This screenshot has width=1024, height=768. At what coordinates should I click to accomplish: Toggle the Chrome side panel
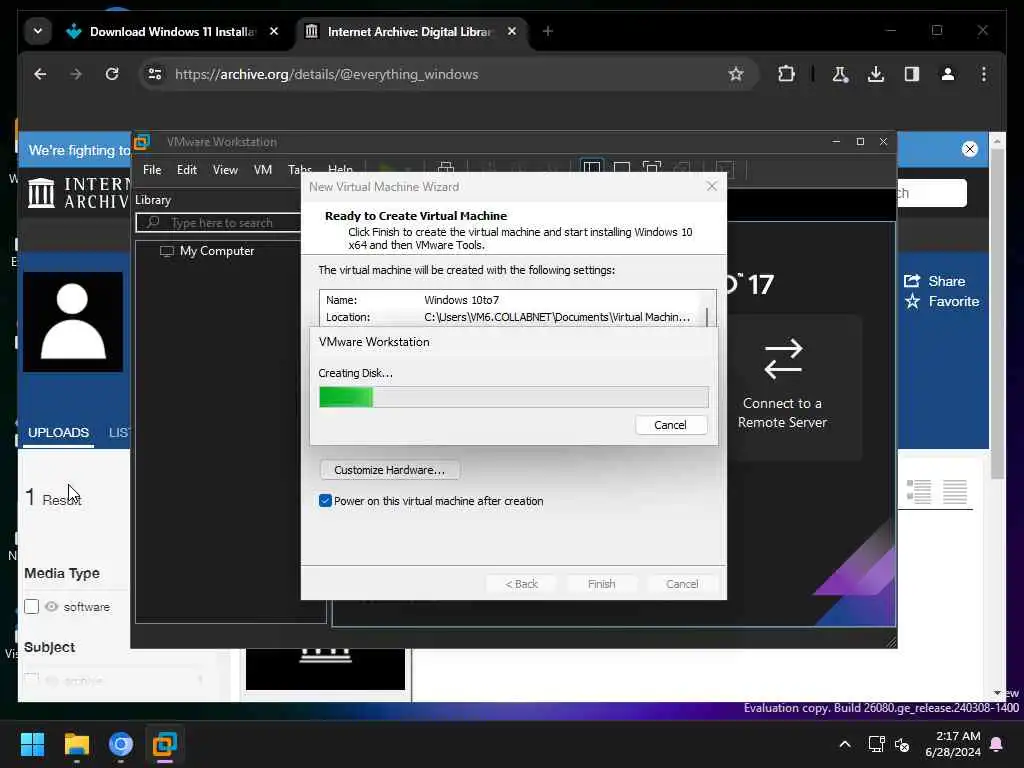pos(912,74)
